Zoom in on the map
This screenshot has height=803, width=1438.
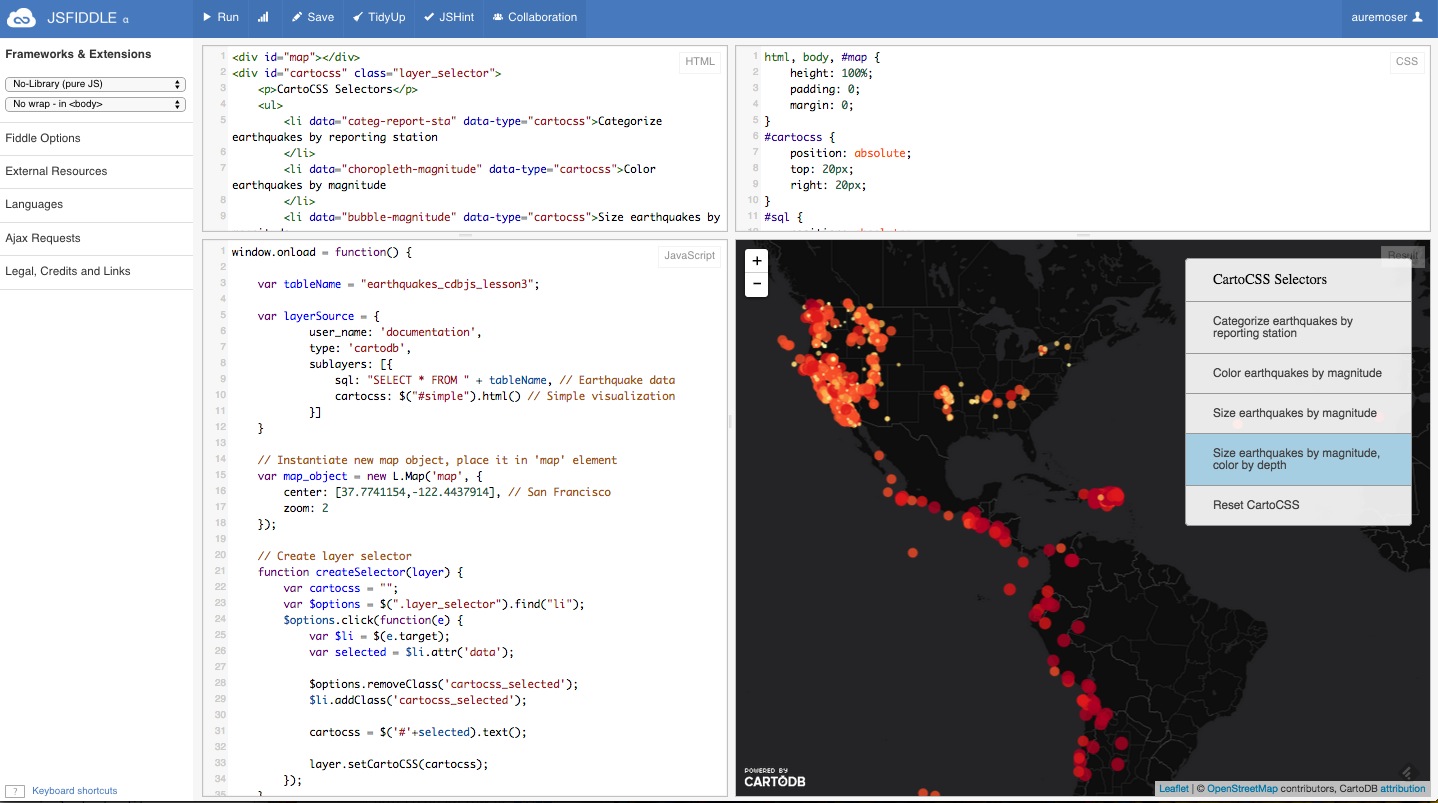[757, 261]
